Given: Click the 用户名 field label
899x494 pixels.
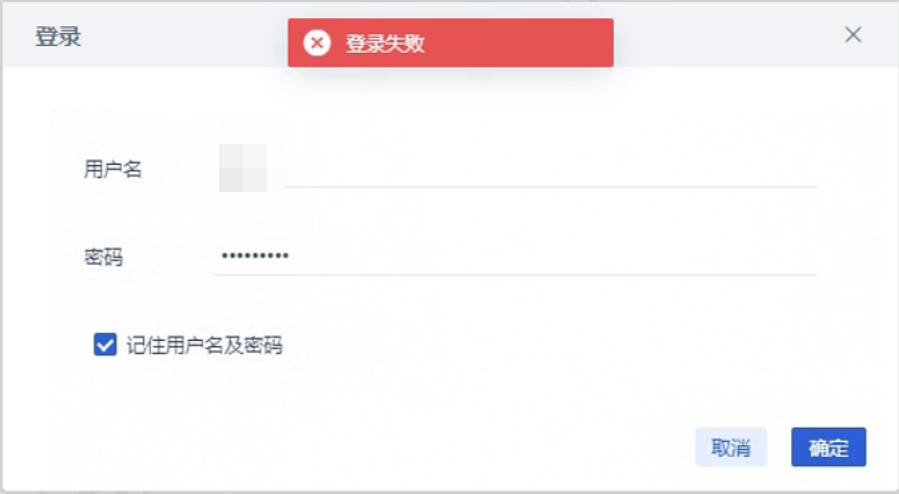Looking at the screenshot, I should [113, 169].
